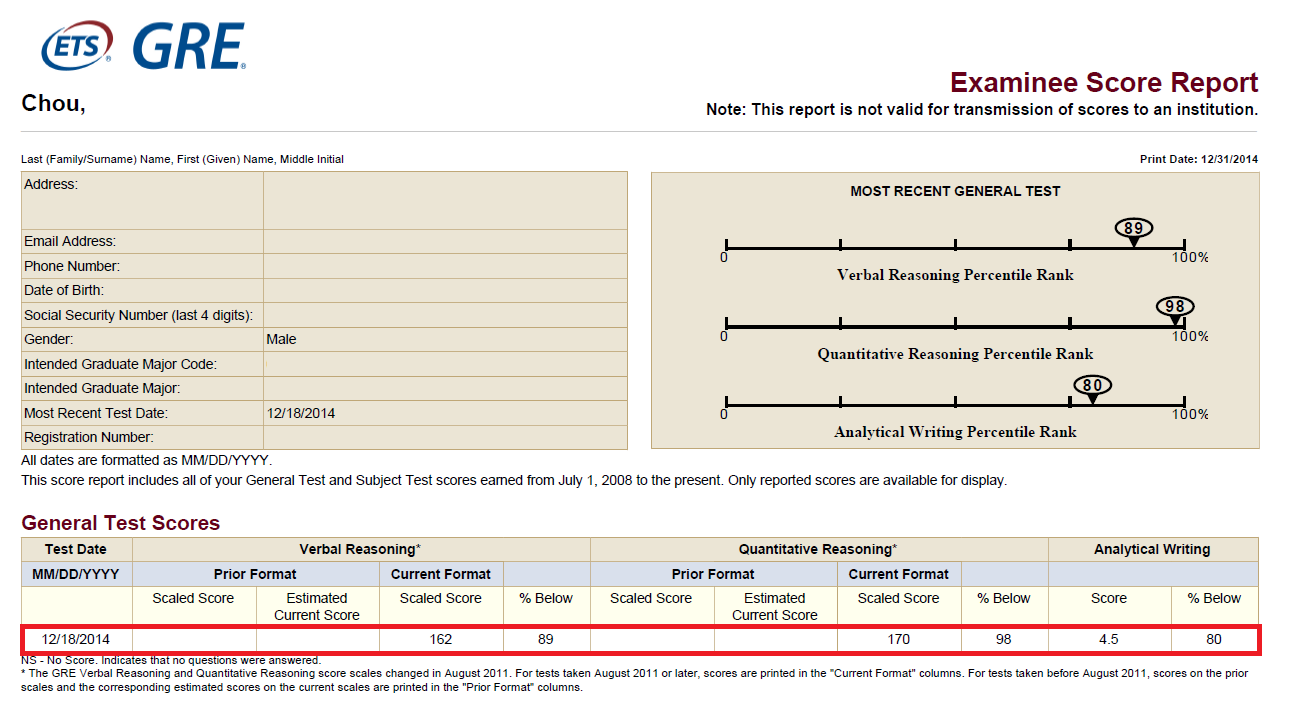Click the "Print Date: 12/31/2014" text
Screen dimensions: 1289x711
[x=1199, y=160]
